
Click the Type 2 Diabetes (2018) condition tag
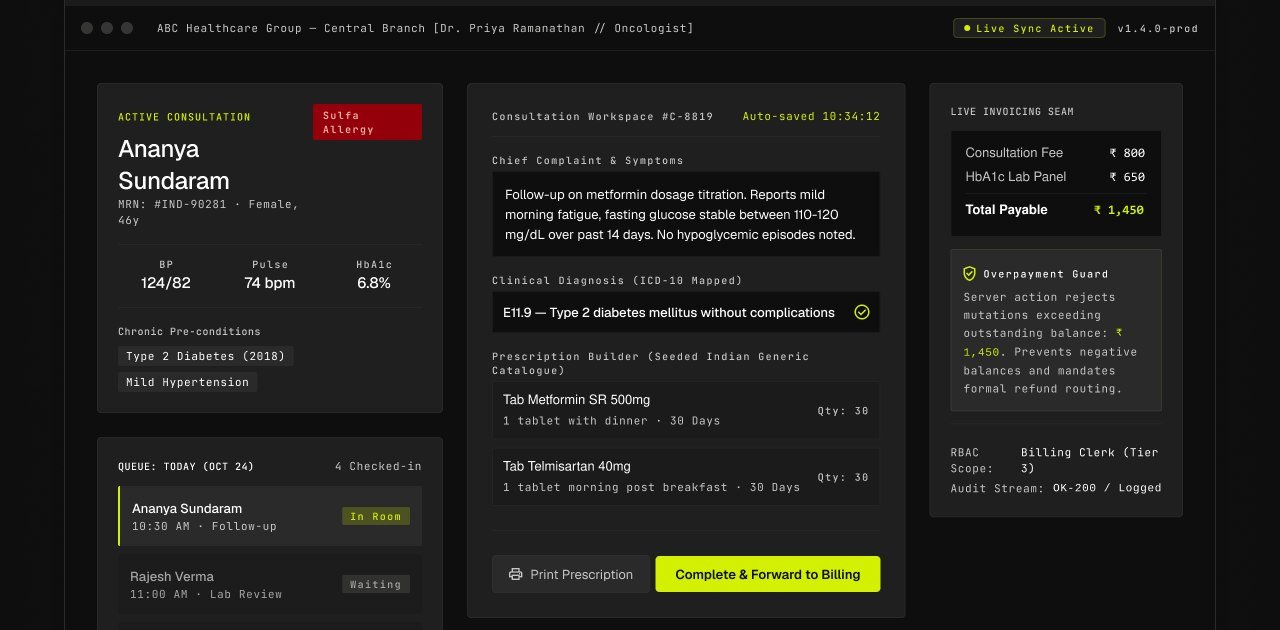(x=206, y=356)
